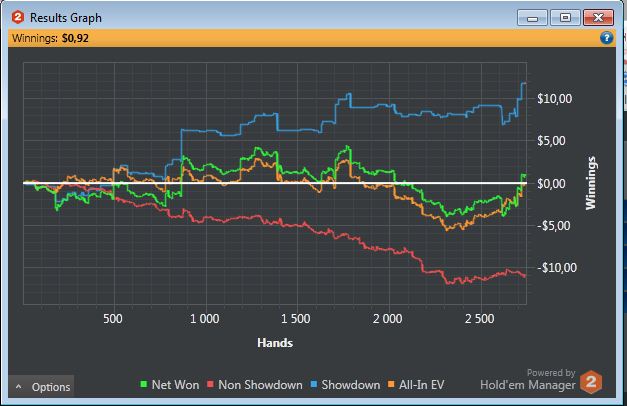Screen dimensions: 627x406
Task: Click the Results Graph title bar app icon
Action: (x=18, y=17)
